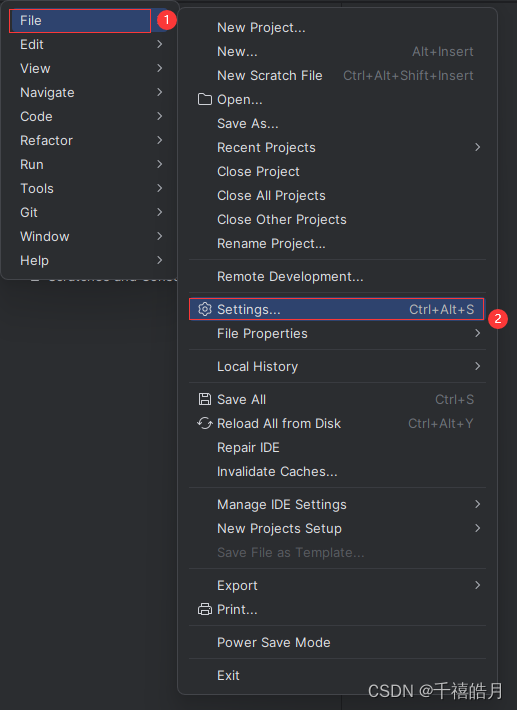The image size is (517, 710).
Task: Expand the Recent Projects submenu arrow
Action: (477, 147)
